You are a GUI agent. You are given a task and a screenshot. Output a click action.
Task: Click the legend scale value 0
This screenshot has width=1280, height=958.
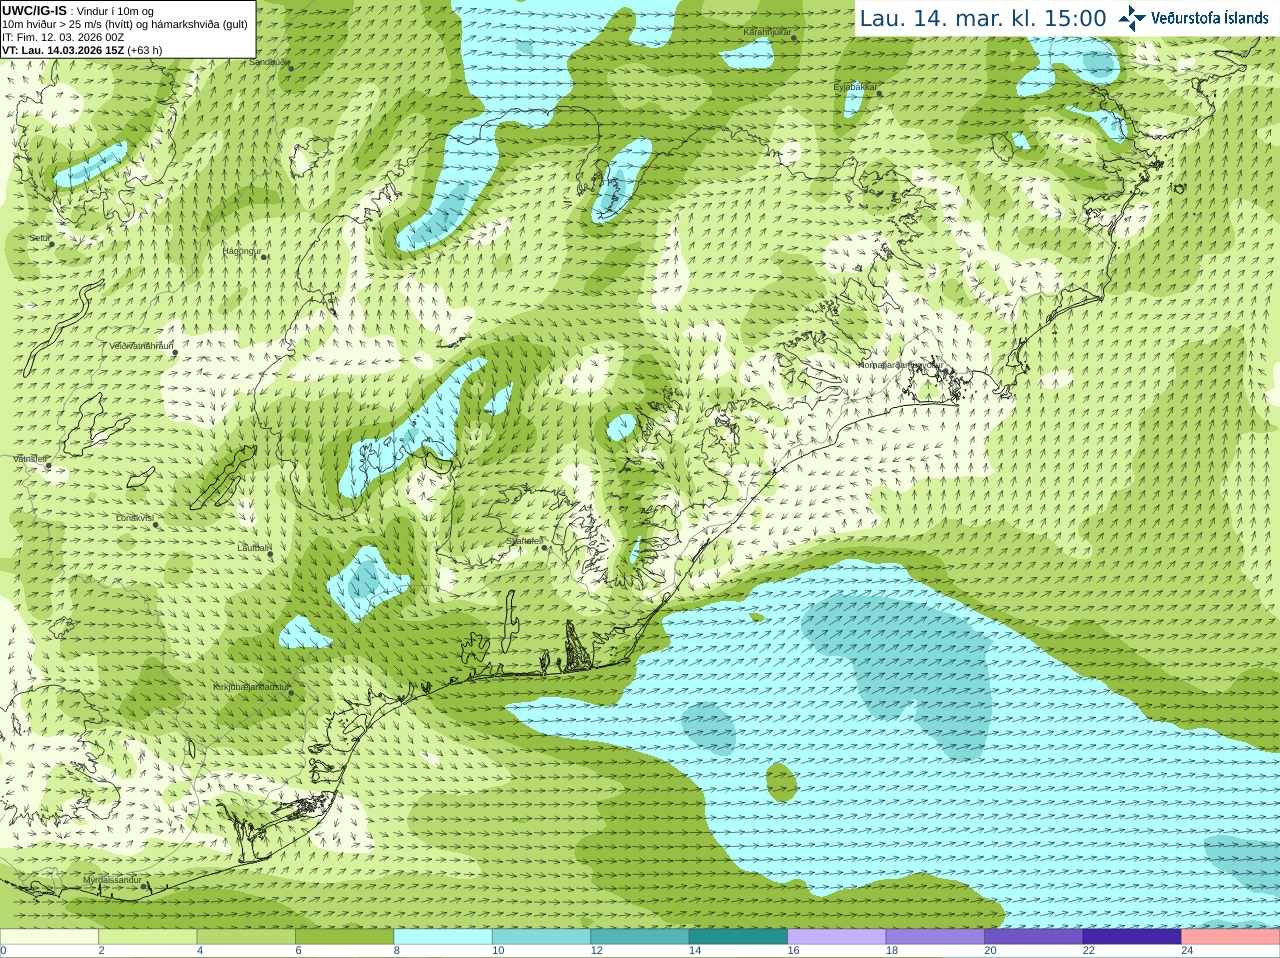3,951
